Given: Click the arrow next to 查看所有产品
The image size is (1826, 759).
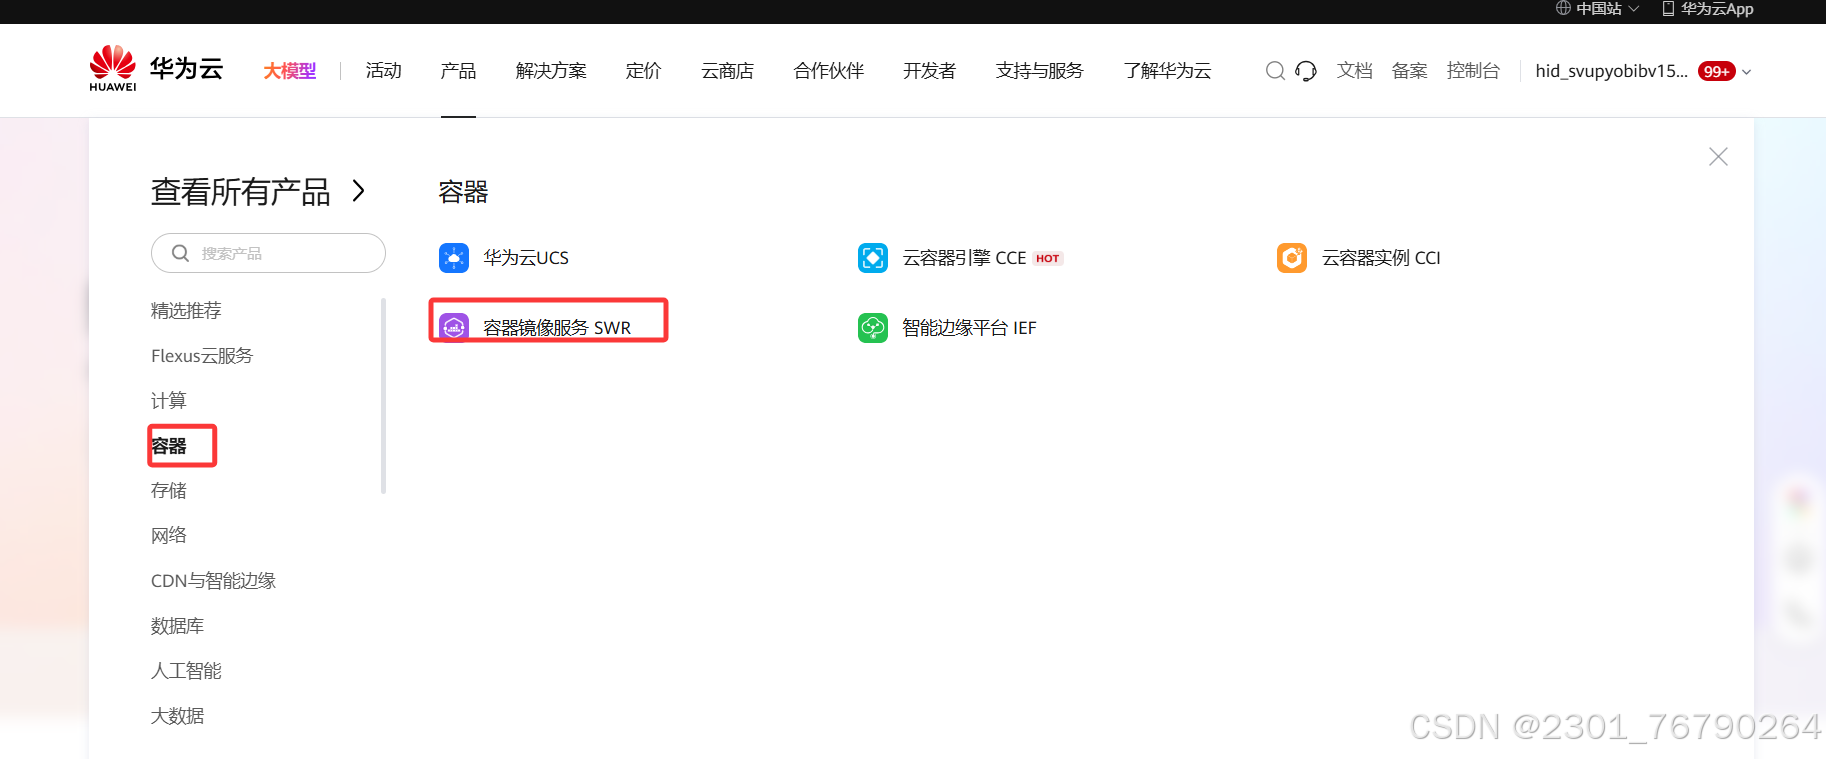Looking at the screenshot, I should [x=359, y=191].
